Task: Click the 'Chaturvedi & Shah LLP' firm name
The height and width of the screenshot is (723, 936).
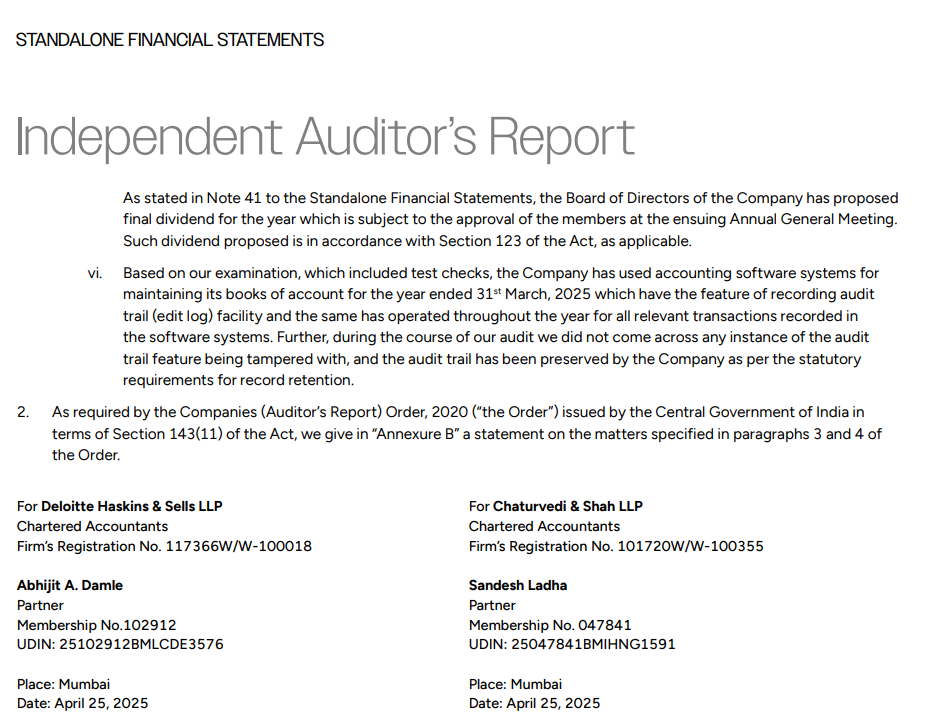Action: coord(568,506)
